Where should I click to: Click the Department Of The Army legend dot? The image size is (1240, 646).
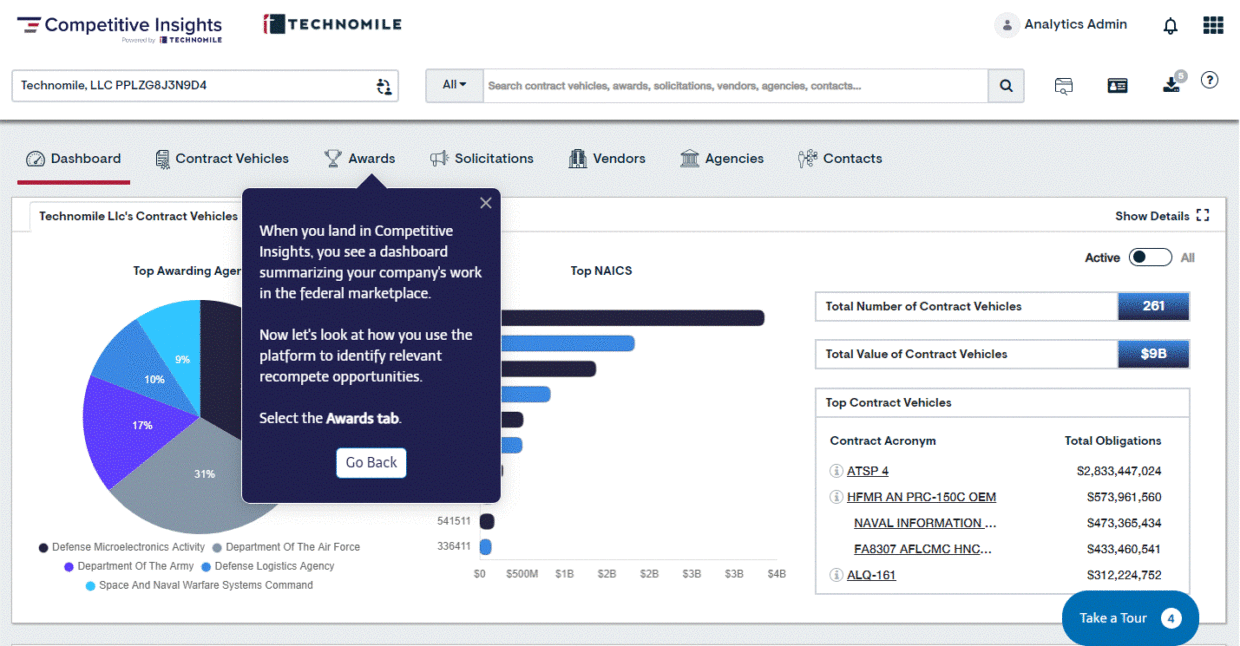pos(69,567)
